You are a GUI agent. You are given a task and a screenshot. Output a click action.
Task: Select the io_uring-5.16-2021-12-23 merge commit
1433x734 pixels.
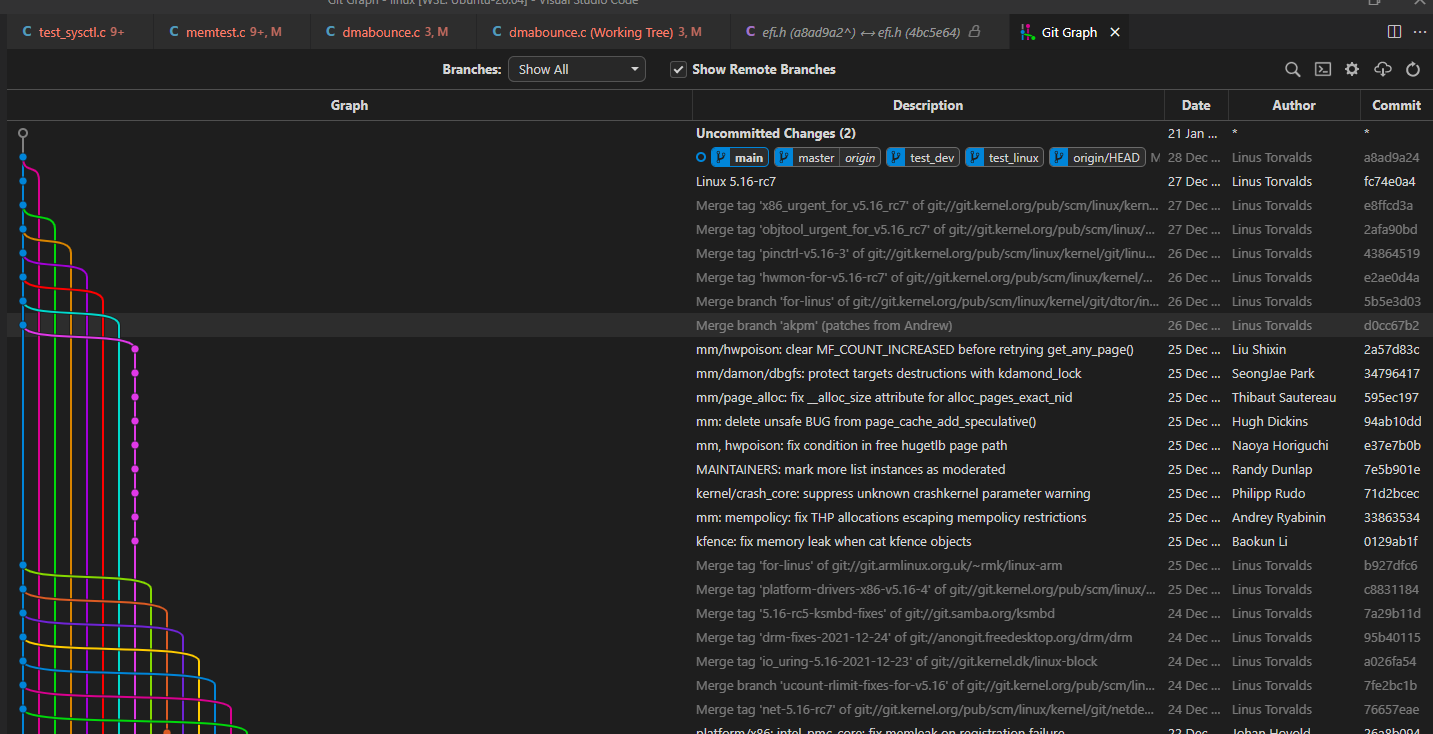[720, 662]
